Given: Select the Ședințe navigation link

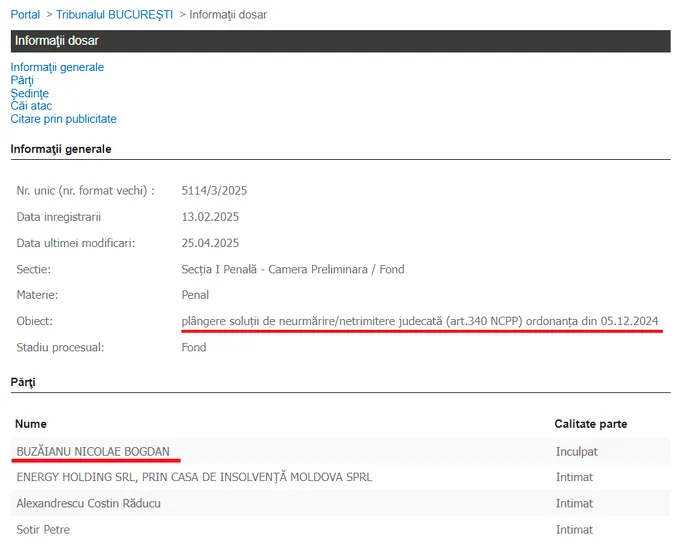Looking at the screenshot, I should (29, 93).
